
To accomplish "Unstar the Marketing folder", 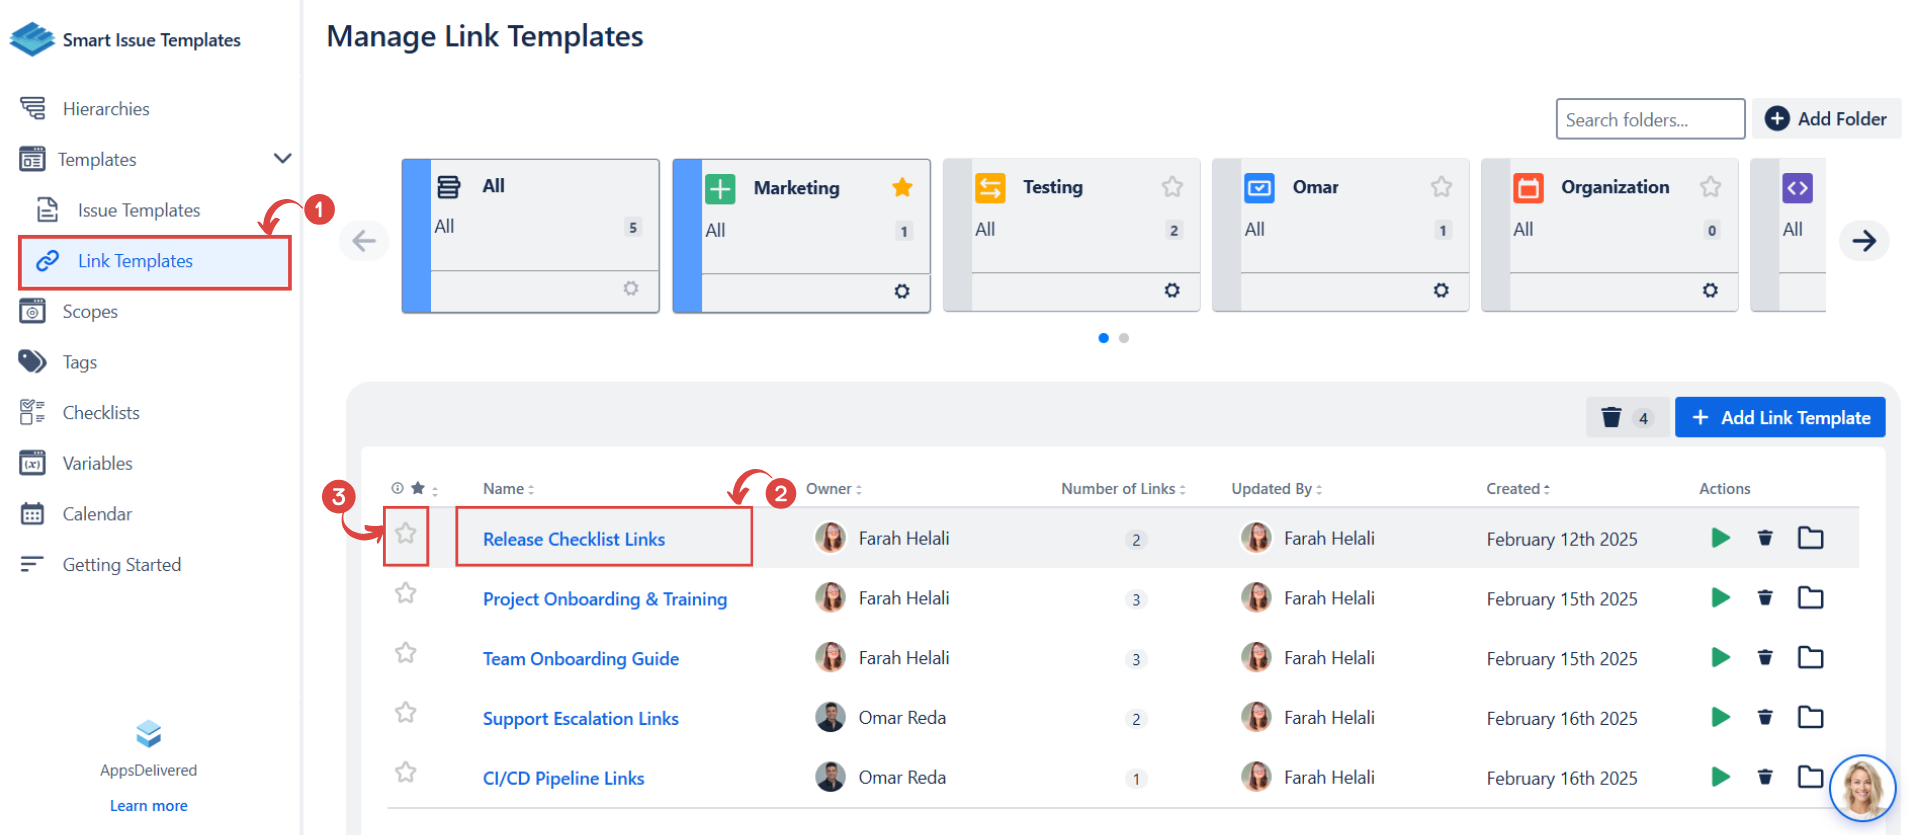I will (x=902, y=187).
